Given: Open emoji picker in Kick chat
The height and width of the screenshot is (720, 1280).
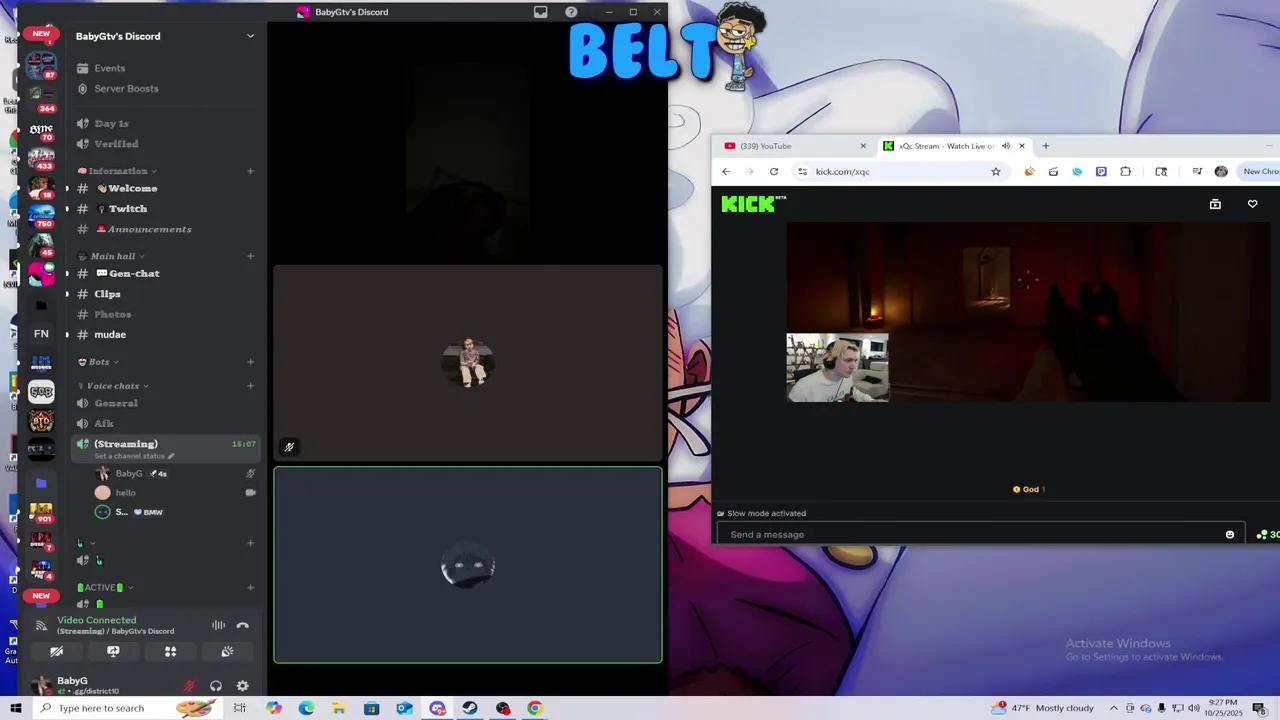Looking at the screenshot, I should tap(1230, 534).
